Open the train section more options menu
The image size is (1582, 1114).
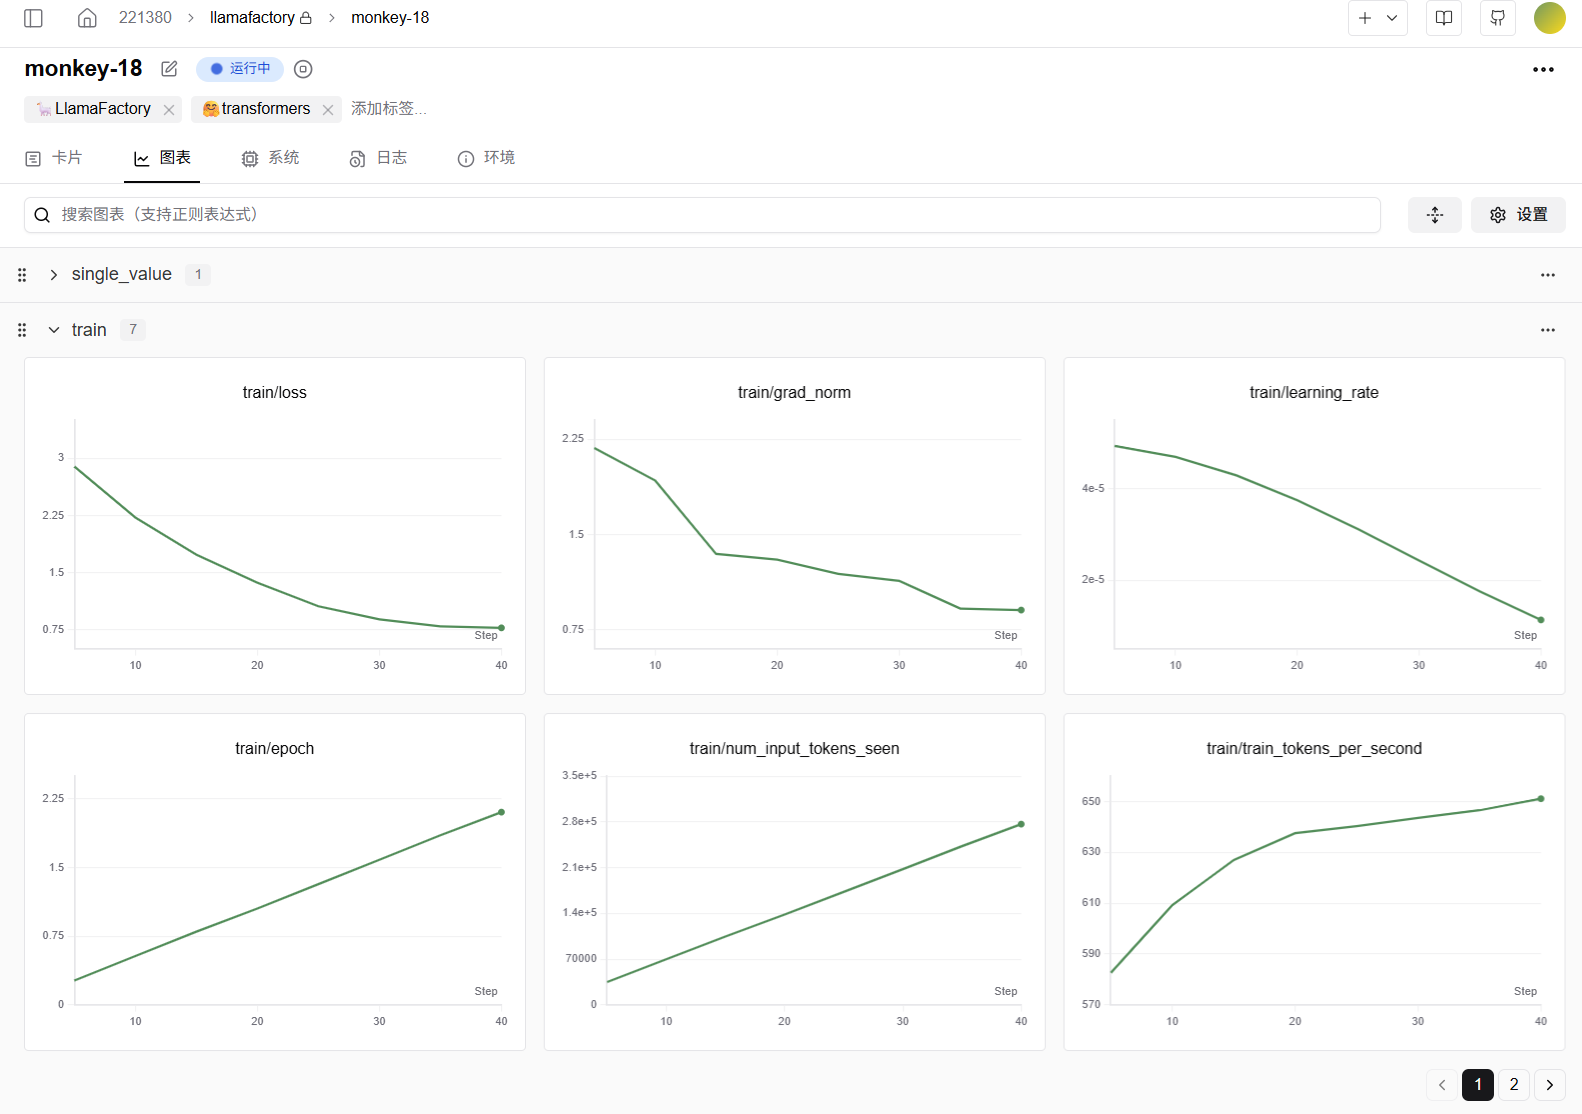click(x=1547, y=330)
